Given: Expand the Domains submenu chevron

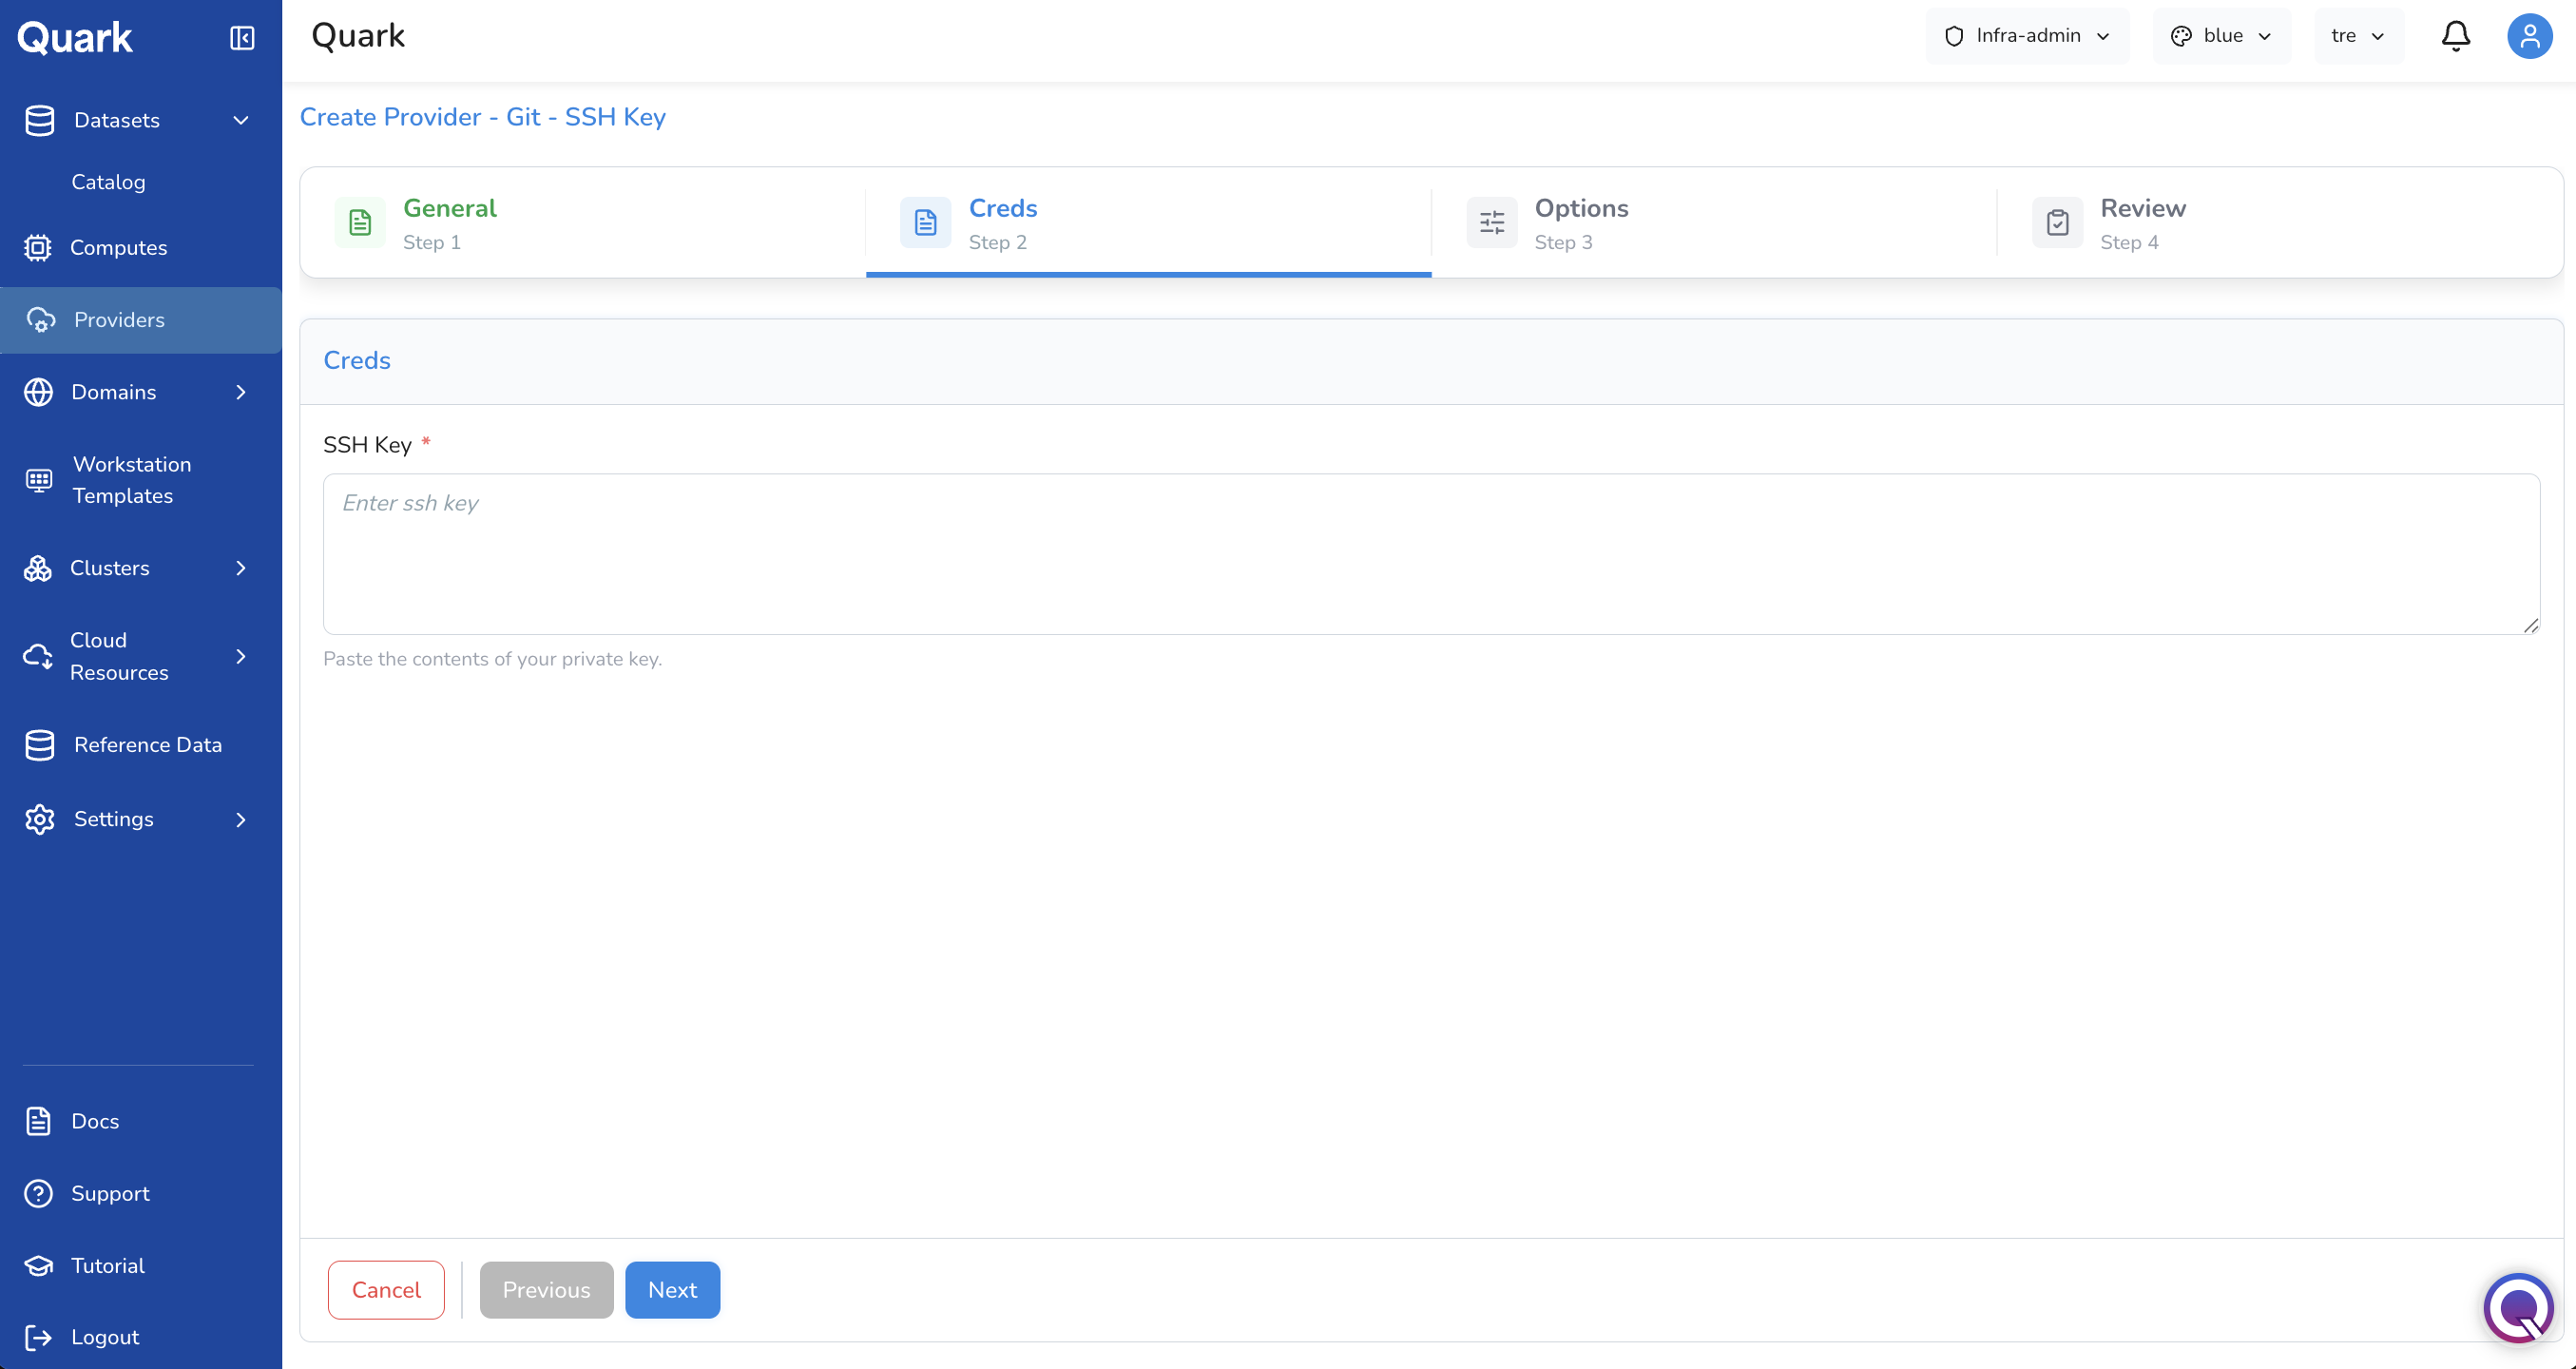Looking at the screenshot, I should (241, 392).
